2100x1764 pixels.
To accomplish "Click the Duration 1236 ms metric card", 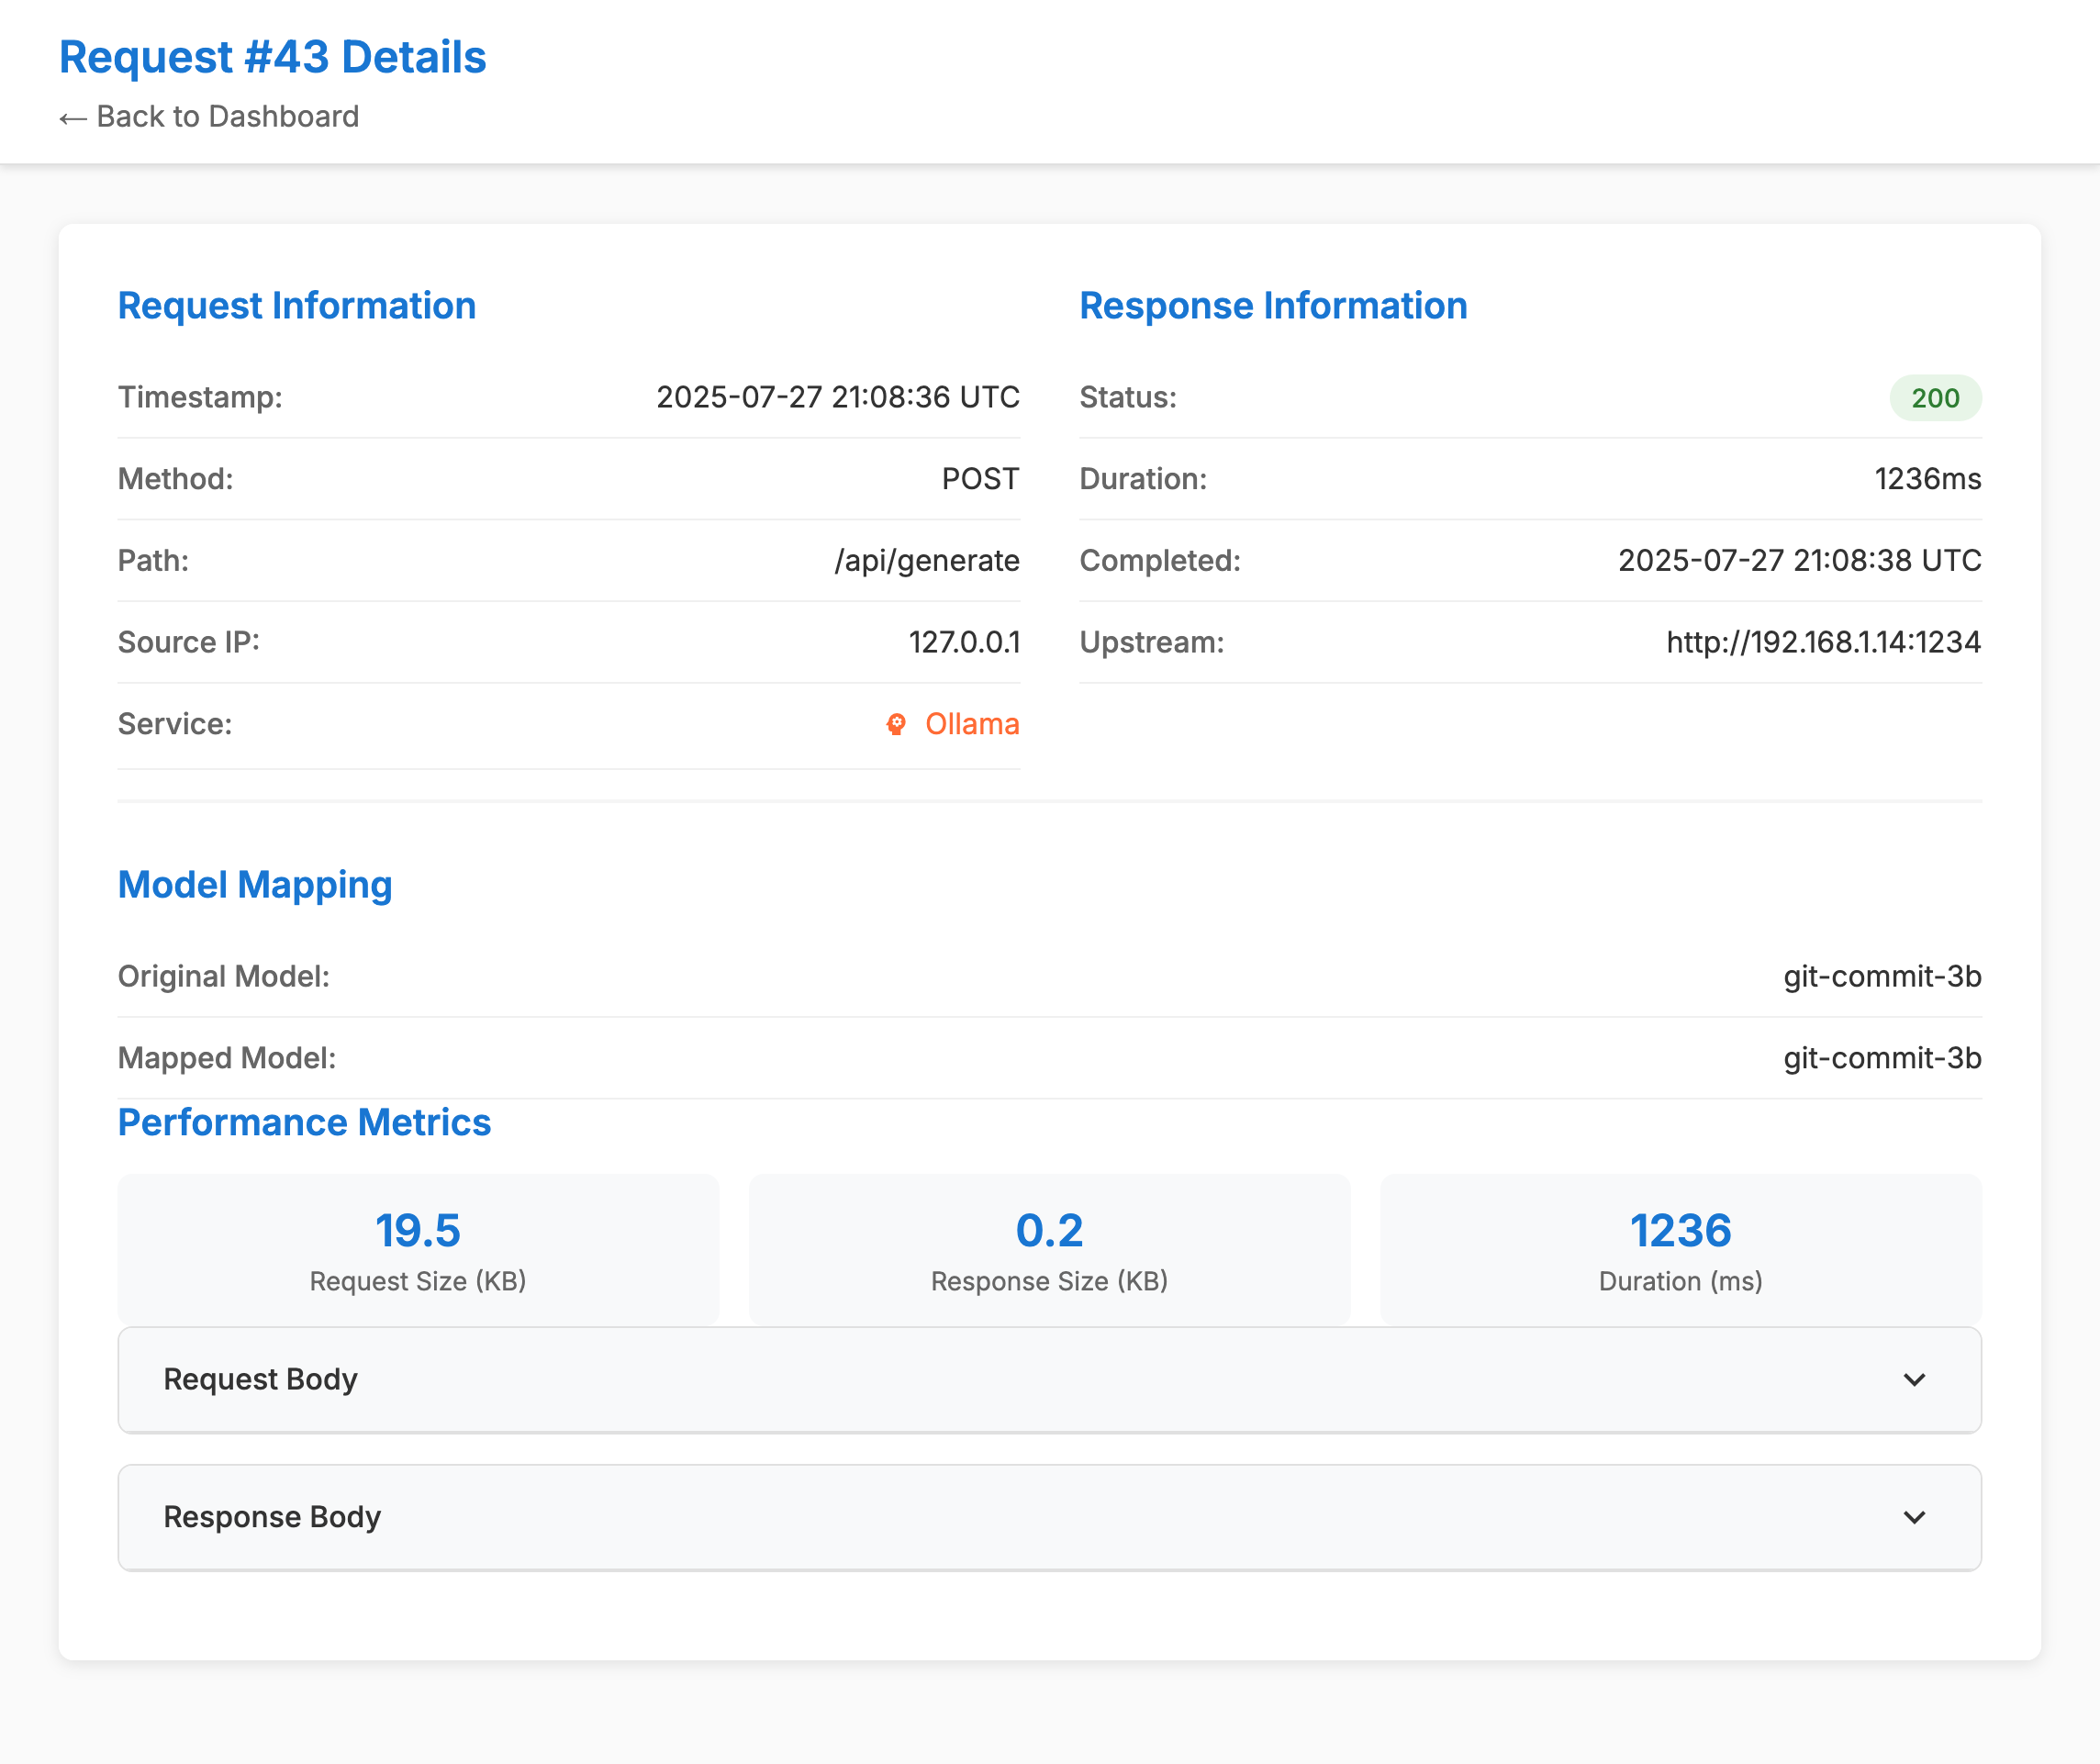I will 1680,1248.
